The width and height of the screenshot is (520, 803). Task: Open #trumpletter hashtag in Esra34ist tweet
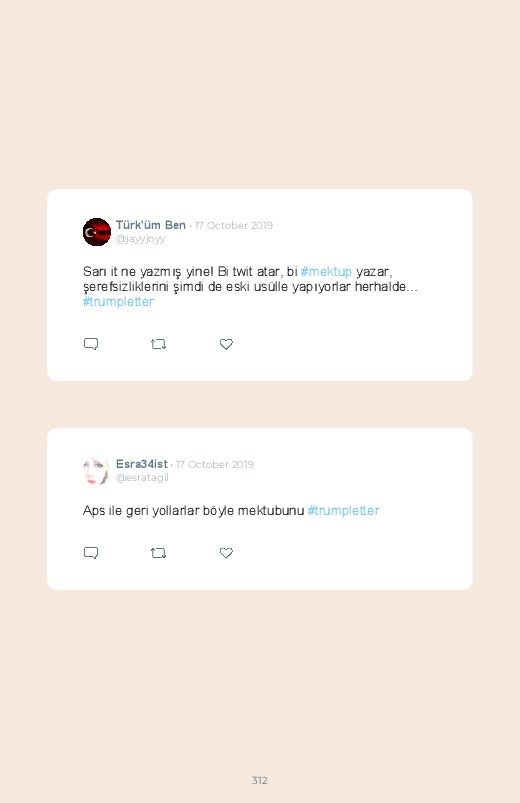point(344,511)
